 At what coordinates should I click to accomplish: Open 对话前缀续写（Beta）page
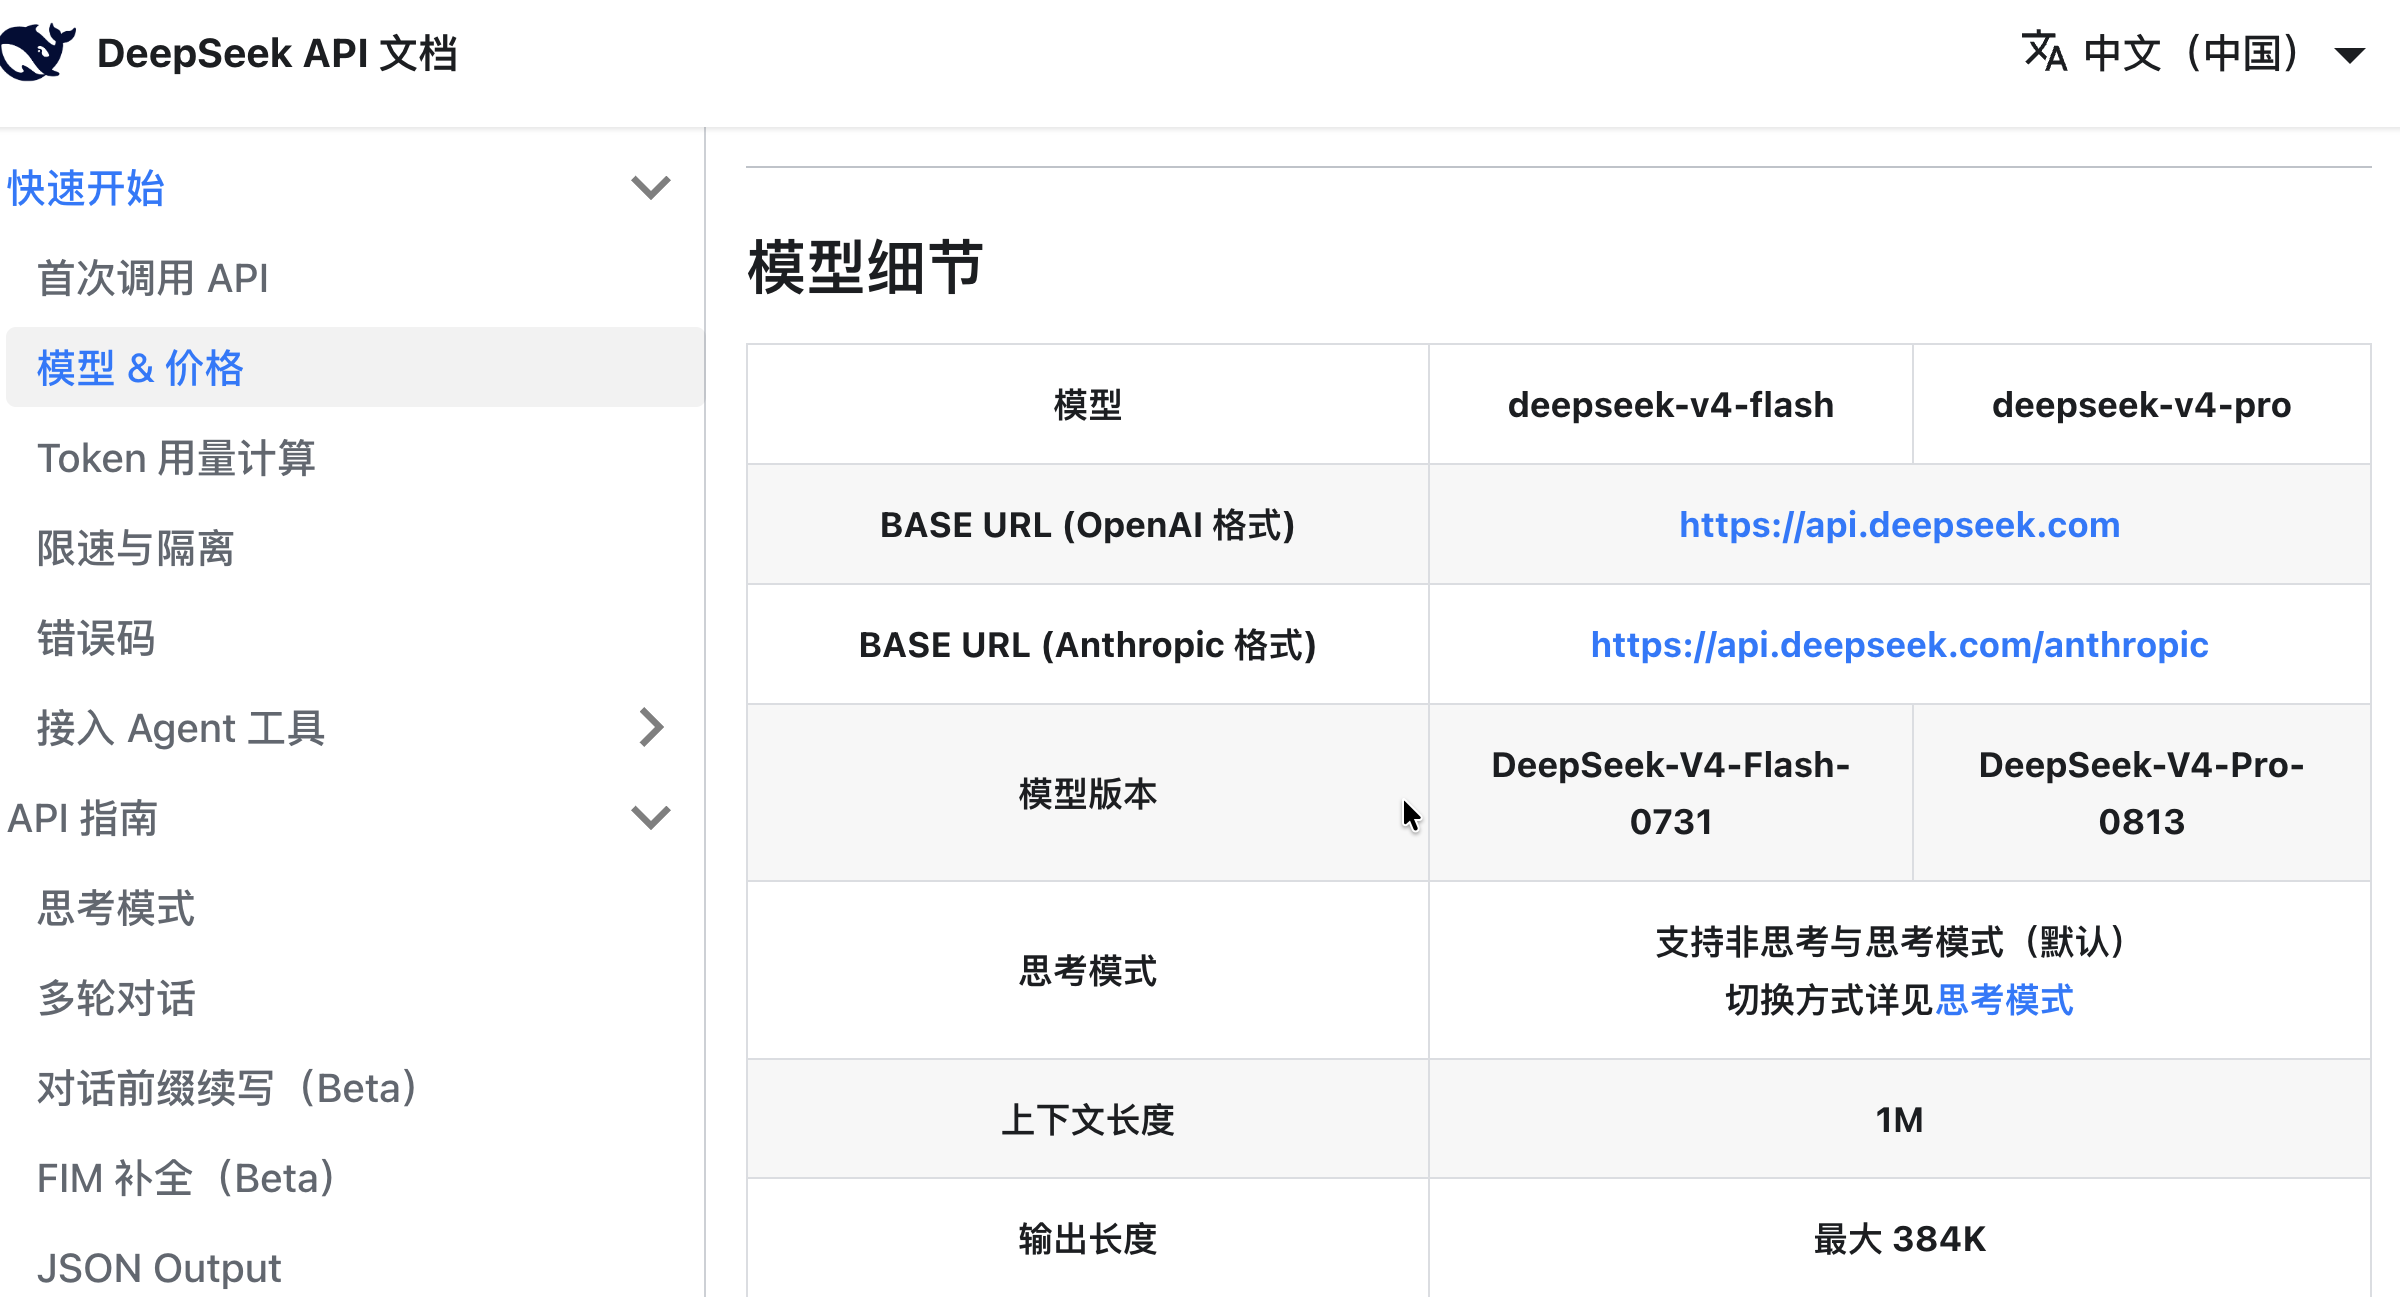tap(227, 1088)
